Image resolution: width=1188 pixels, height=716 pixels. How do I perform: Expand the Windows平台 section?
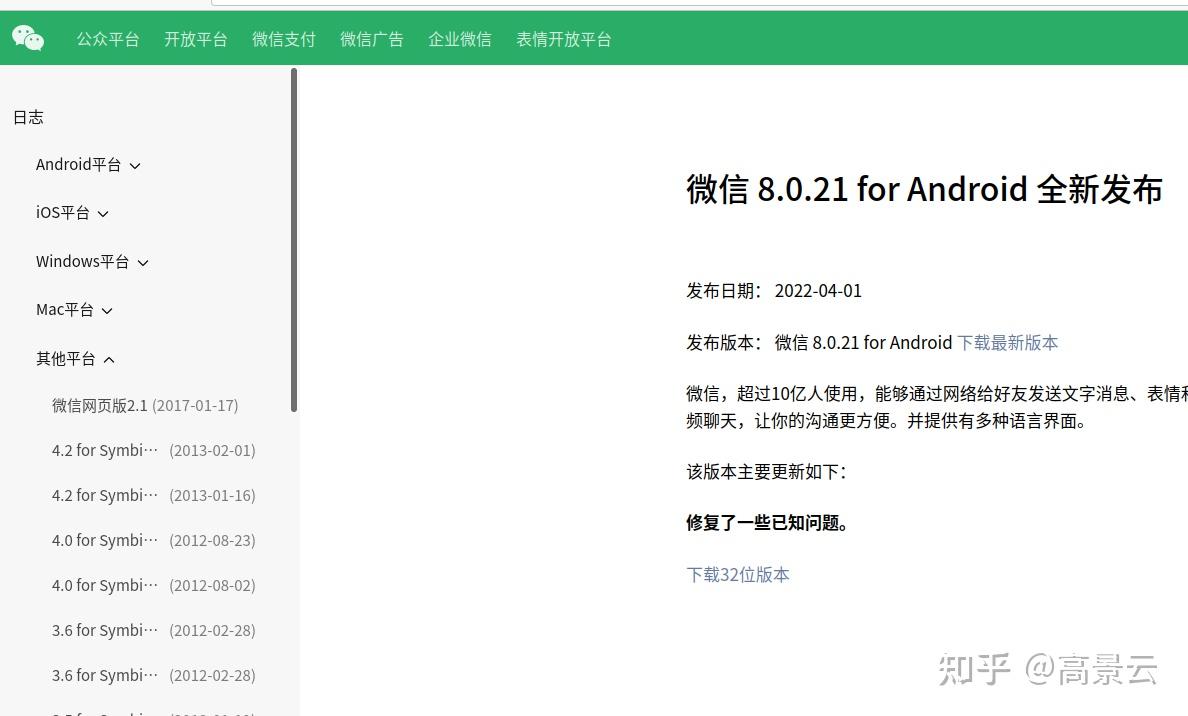click(x=92, y=261)
